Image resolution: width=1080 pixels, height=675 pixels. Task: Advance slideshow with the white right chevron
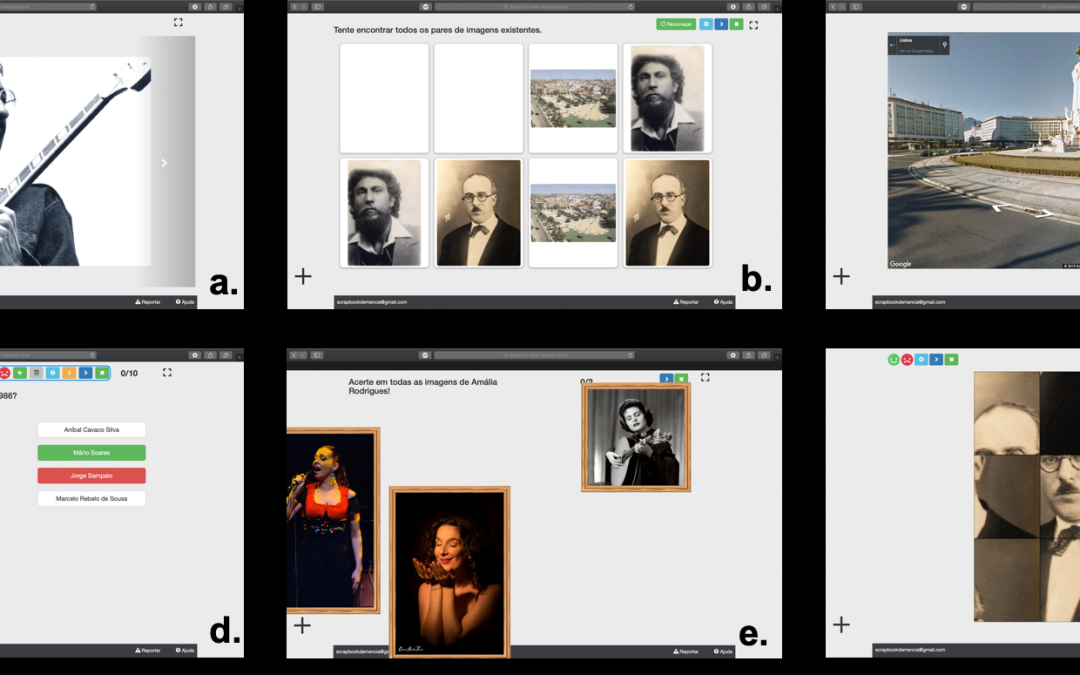[x=164, y=163]
